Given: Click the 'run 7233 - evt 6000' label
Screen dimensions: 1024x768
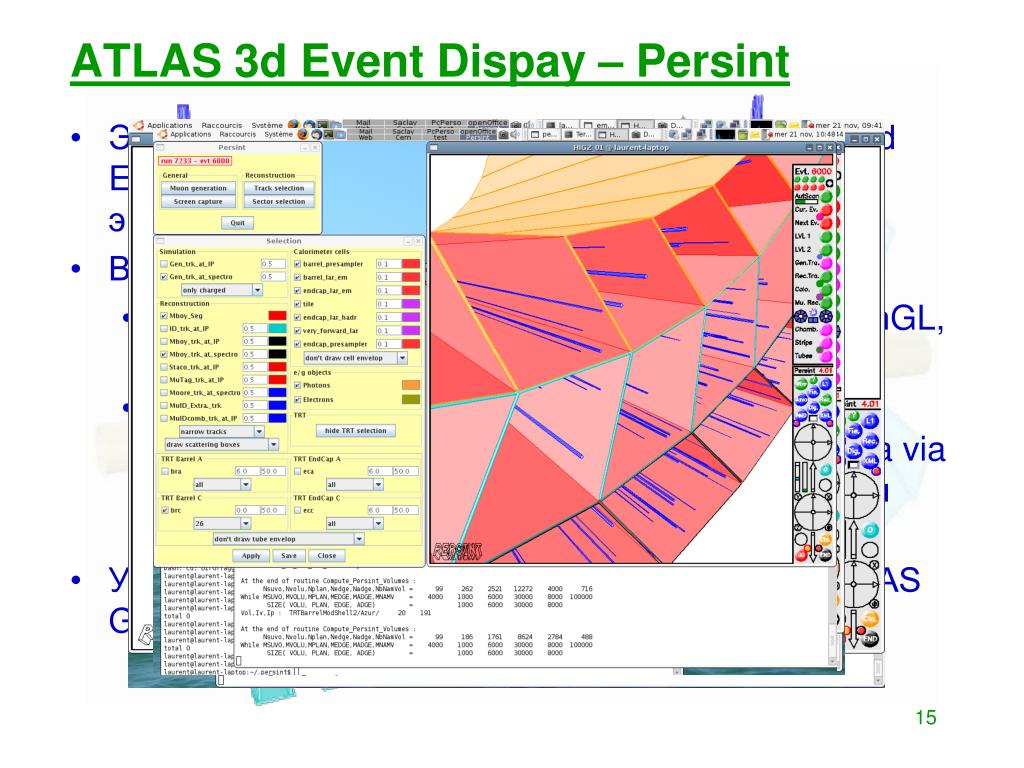Looking at the screenshot, I should 195,161.
